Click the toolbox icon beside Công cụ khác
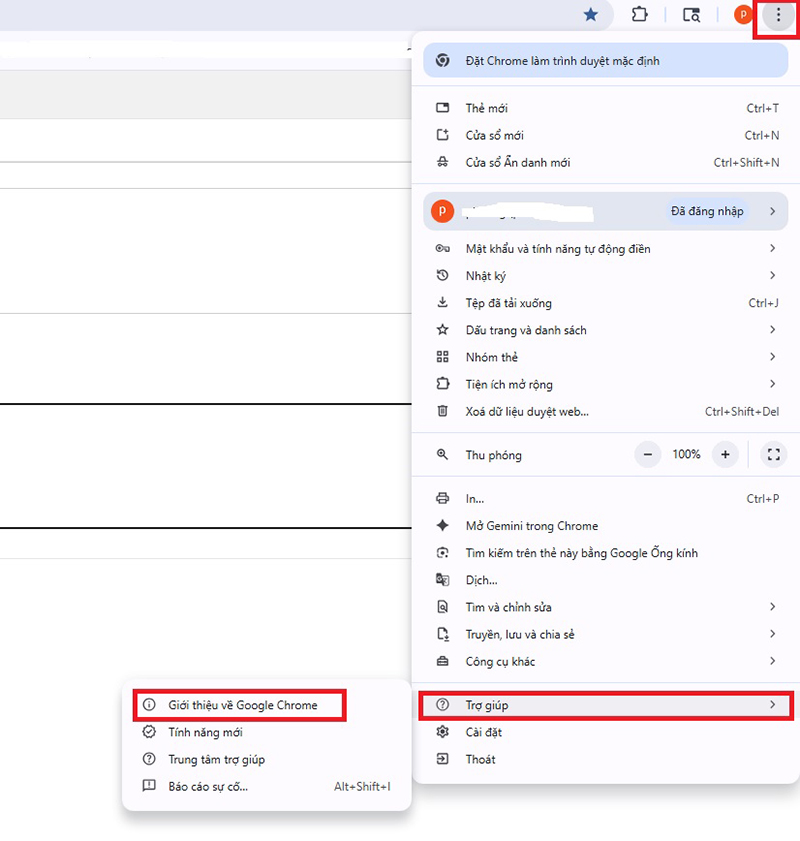The width and height of the screenshot is (800, 841). pyautogui.click(x=442, y=661)
